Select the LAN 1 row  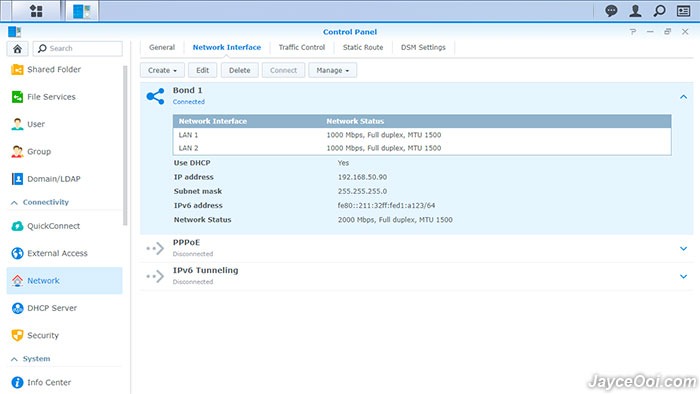pyautogui.click(x=422, y=135)
